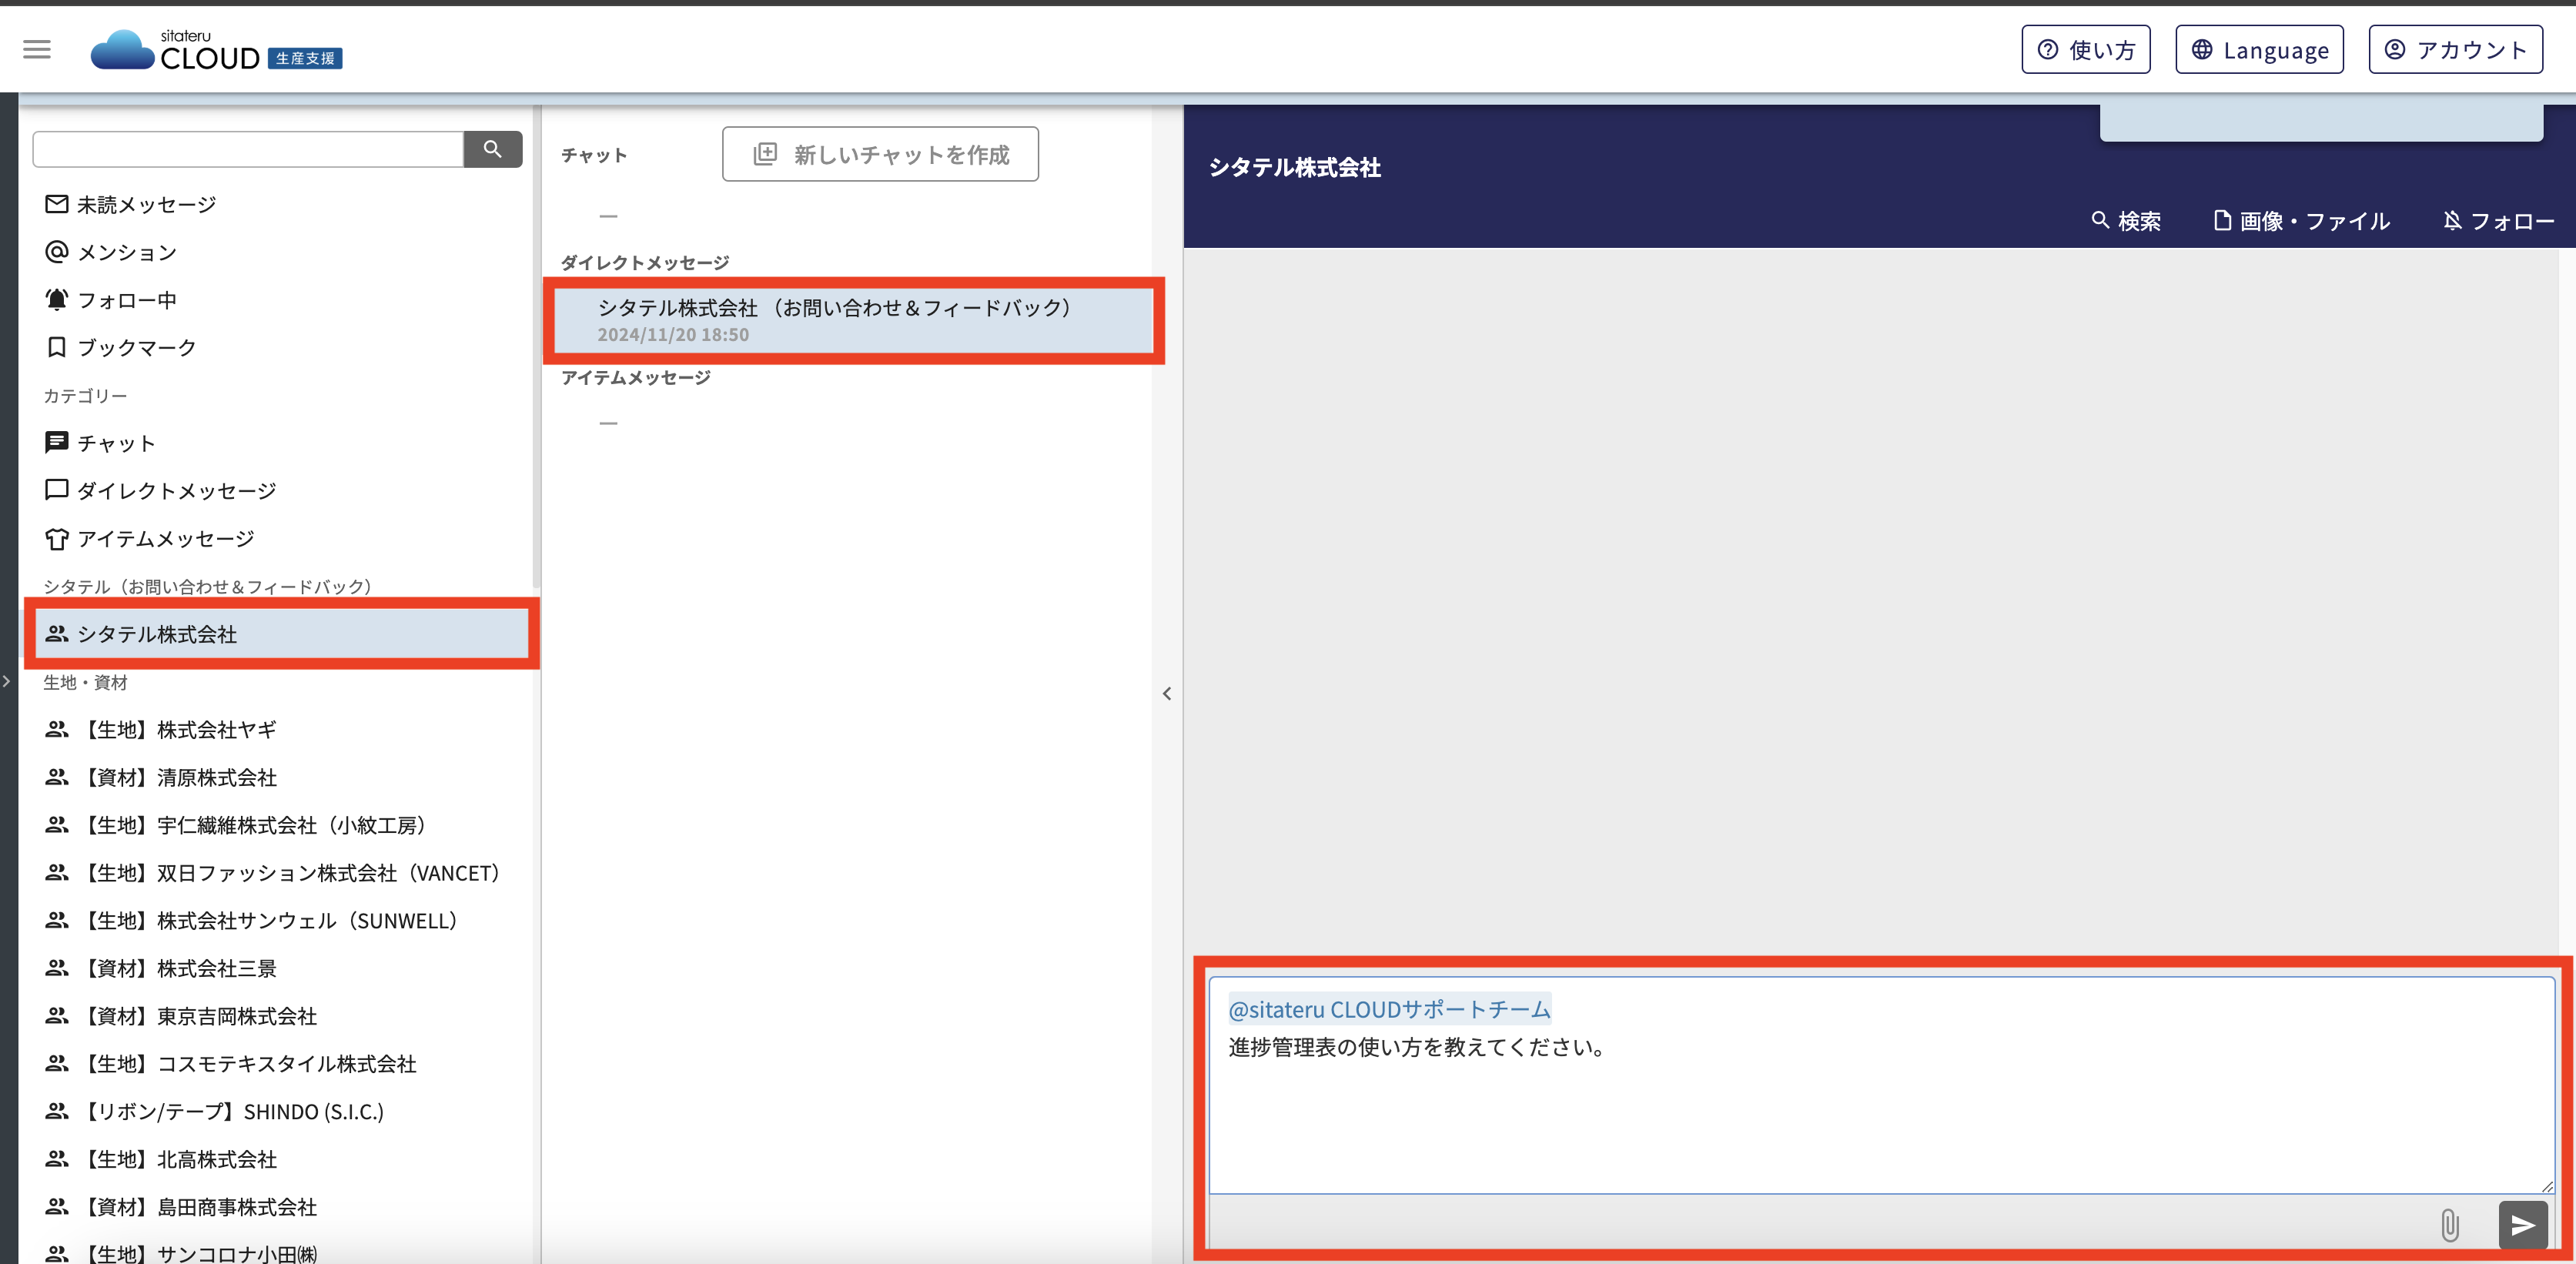Click group icon beside 北高株式会社
The width and height of the screenshot is (2576, 1264).
[57, 1159]
